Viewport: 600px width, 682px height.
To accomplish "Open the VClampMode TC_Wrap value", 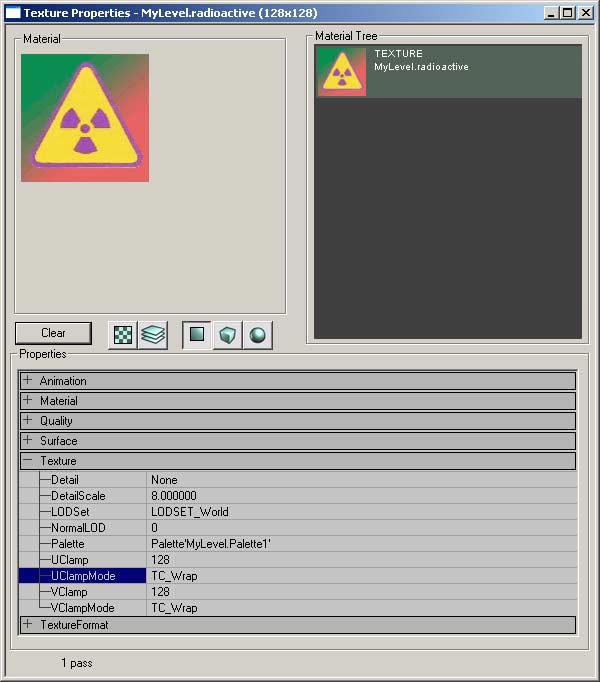I will coord(362,608).
